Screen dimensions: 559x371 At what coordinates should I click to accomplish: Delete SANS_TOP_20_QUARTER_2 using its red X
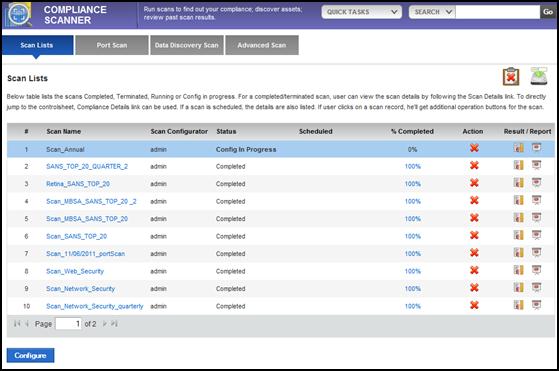tap(474, 166)
